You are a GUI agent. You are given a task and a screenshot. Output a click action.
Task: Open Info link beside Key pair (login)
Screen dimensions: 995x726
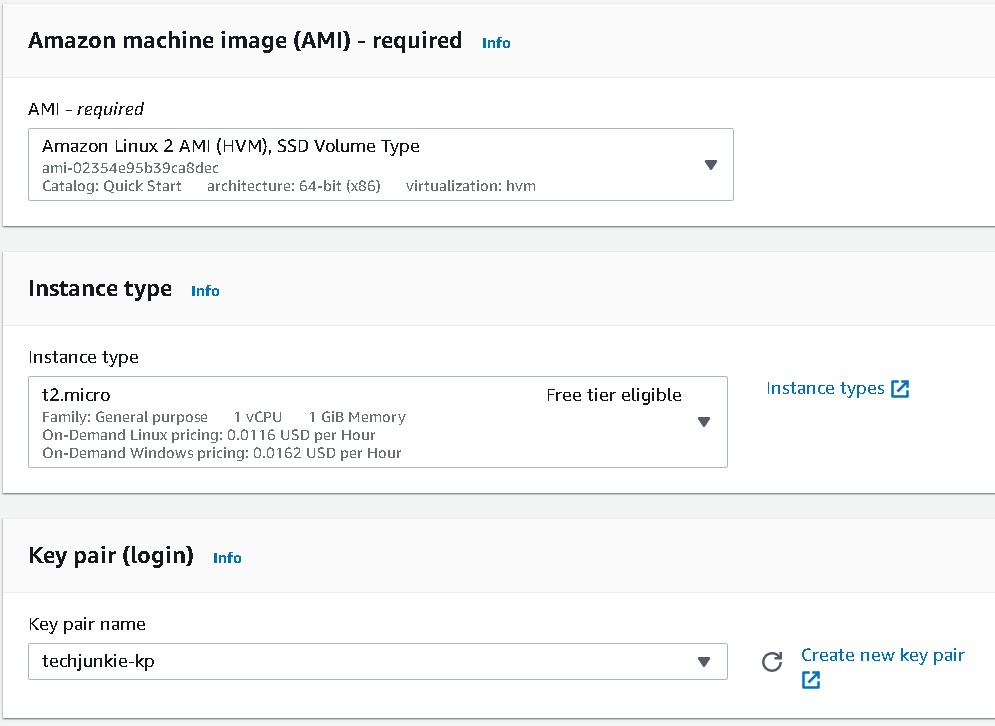tap(227, 558)
